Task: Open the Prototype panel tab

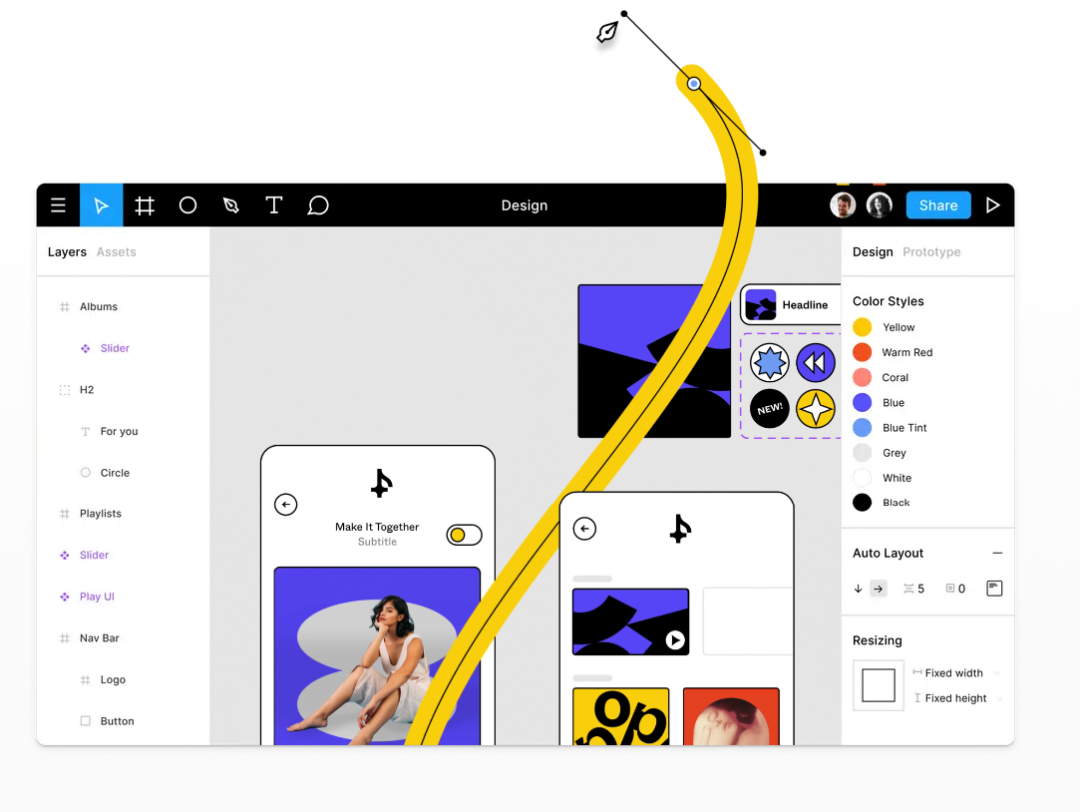Action: [x=931, y=252]
